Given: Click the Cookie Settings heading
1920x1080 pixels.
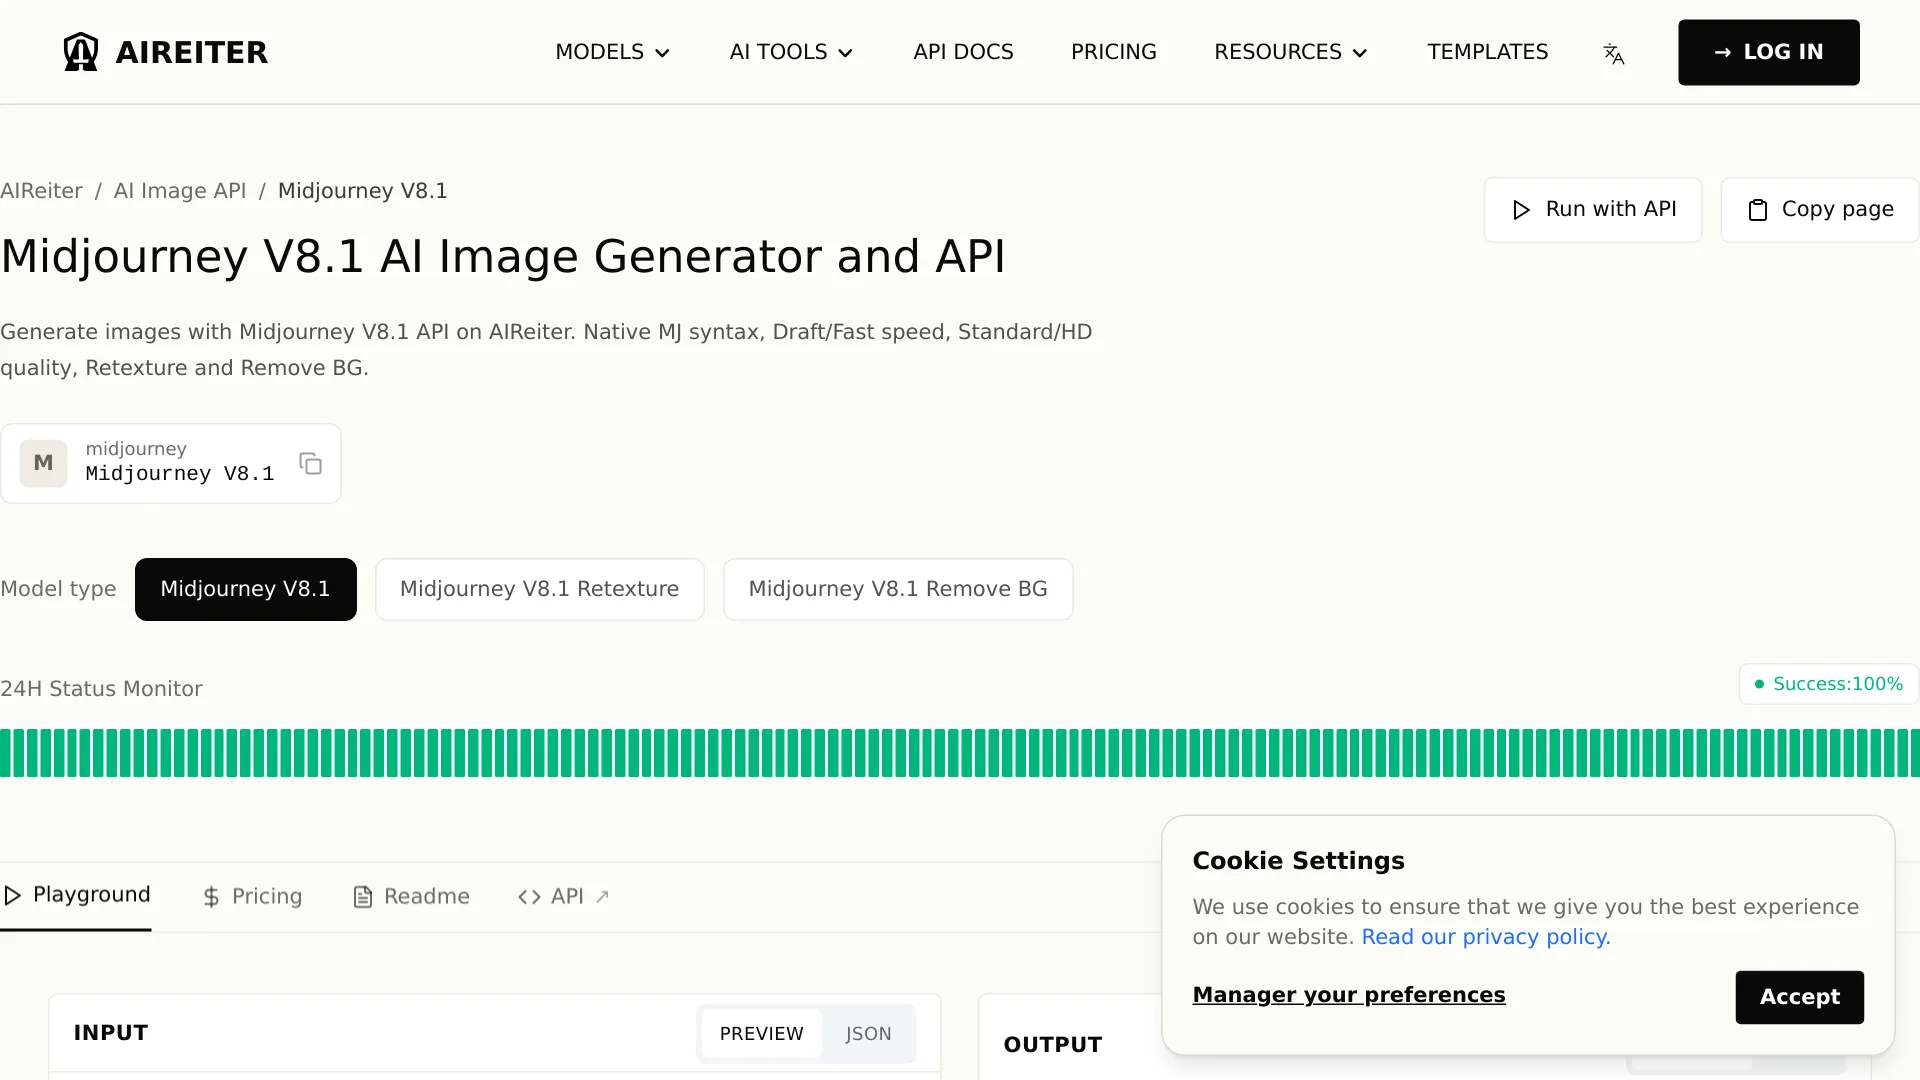Looking at the screenshot, I should 1298,861.
